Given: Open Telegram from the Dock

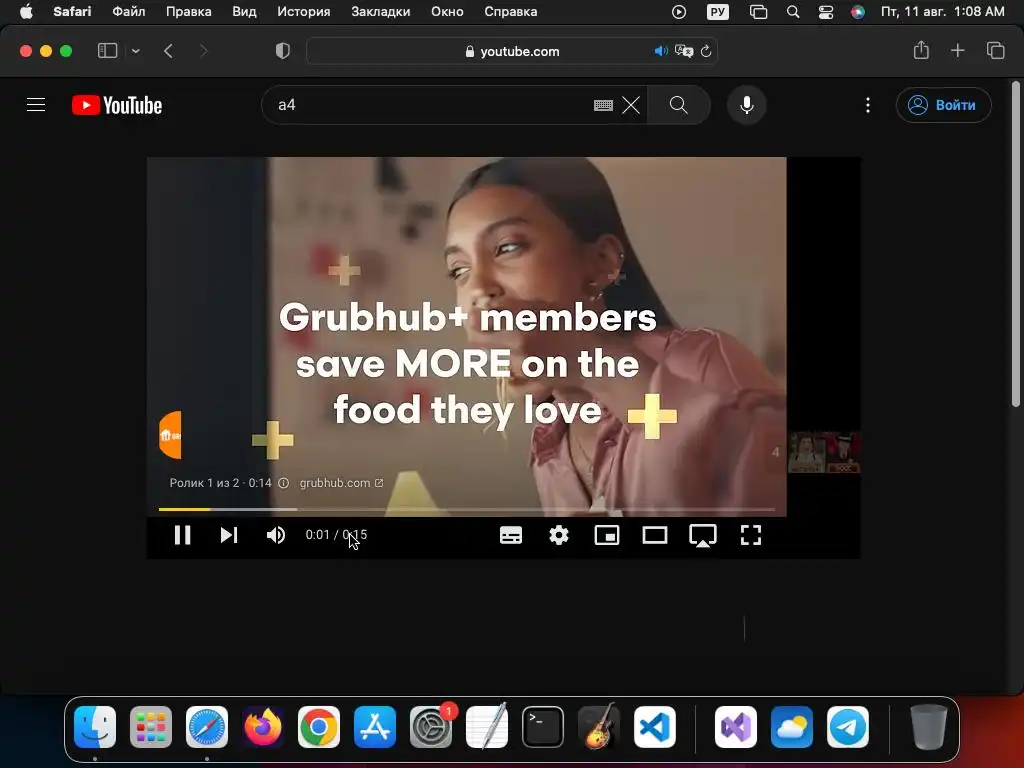Looking at the screenshot, I should click(x=848, y=727).
